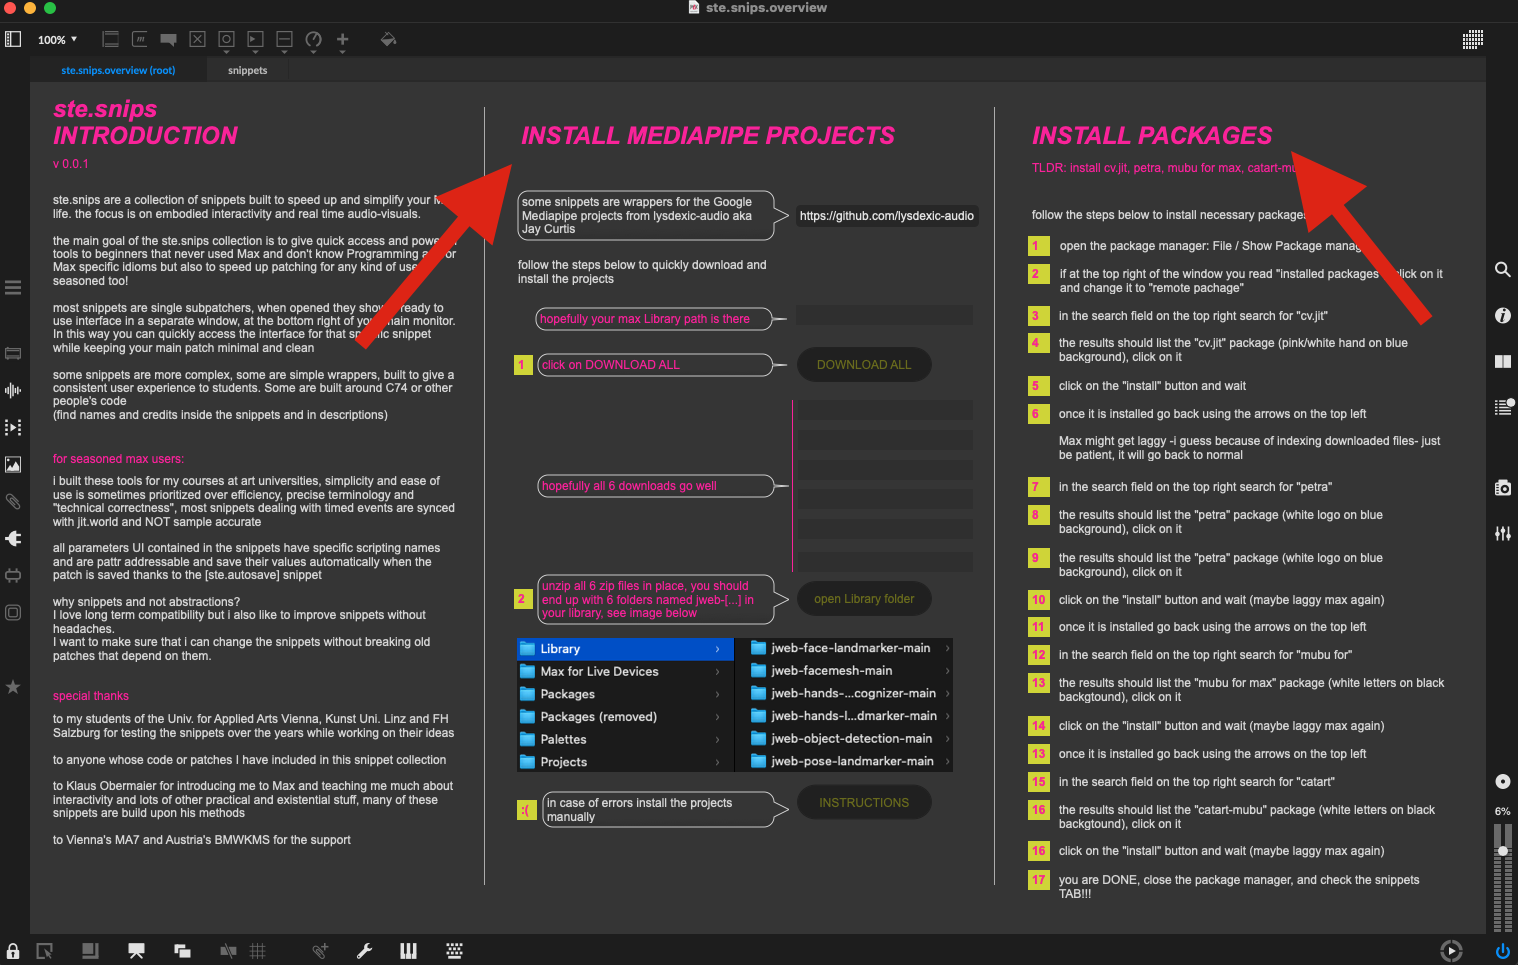Open the patcher windows icon in bottom toolbar
Image resolution: width=1518 pixels, height=965 pixels.
pos(182,951)
